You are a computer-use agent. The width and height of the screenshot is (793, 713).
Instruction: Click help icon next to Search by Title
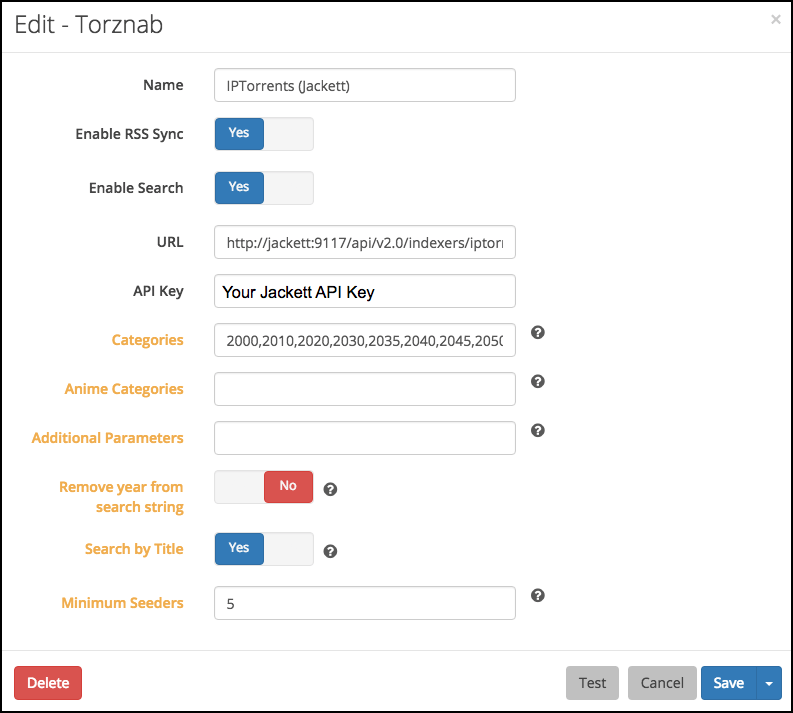coord(331,551)
